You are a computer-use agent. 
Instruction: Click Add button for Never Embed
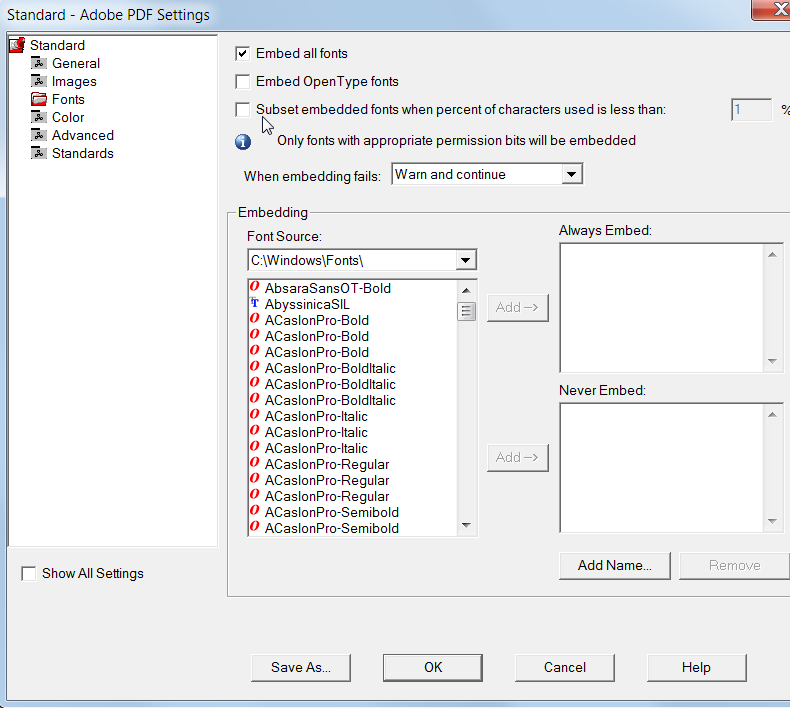(517, 458)
